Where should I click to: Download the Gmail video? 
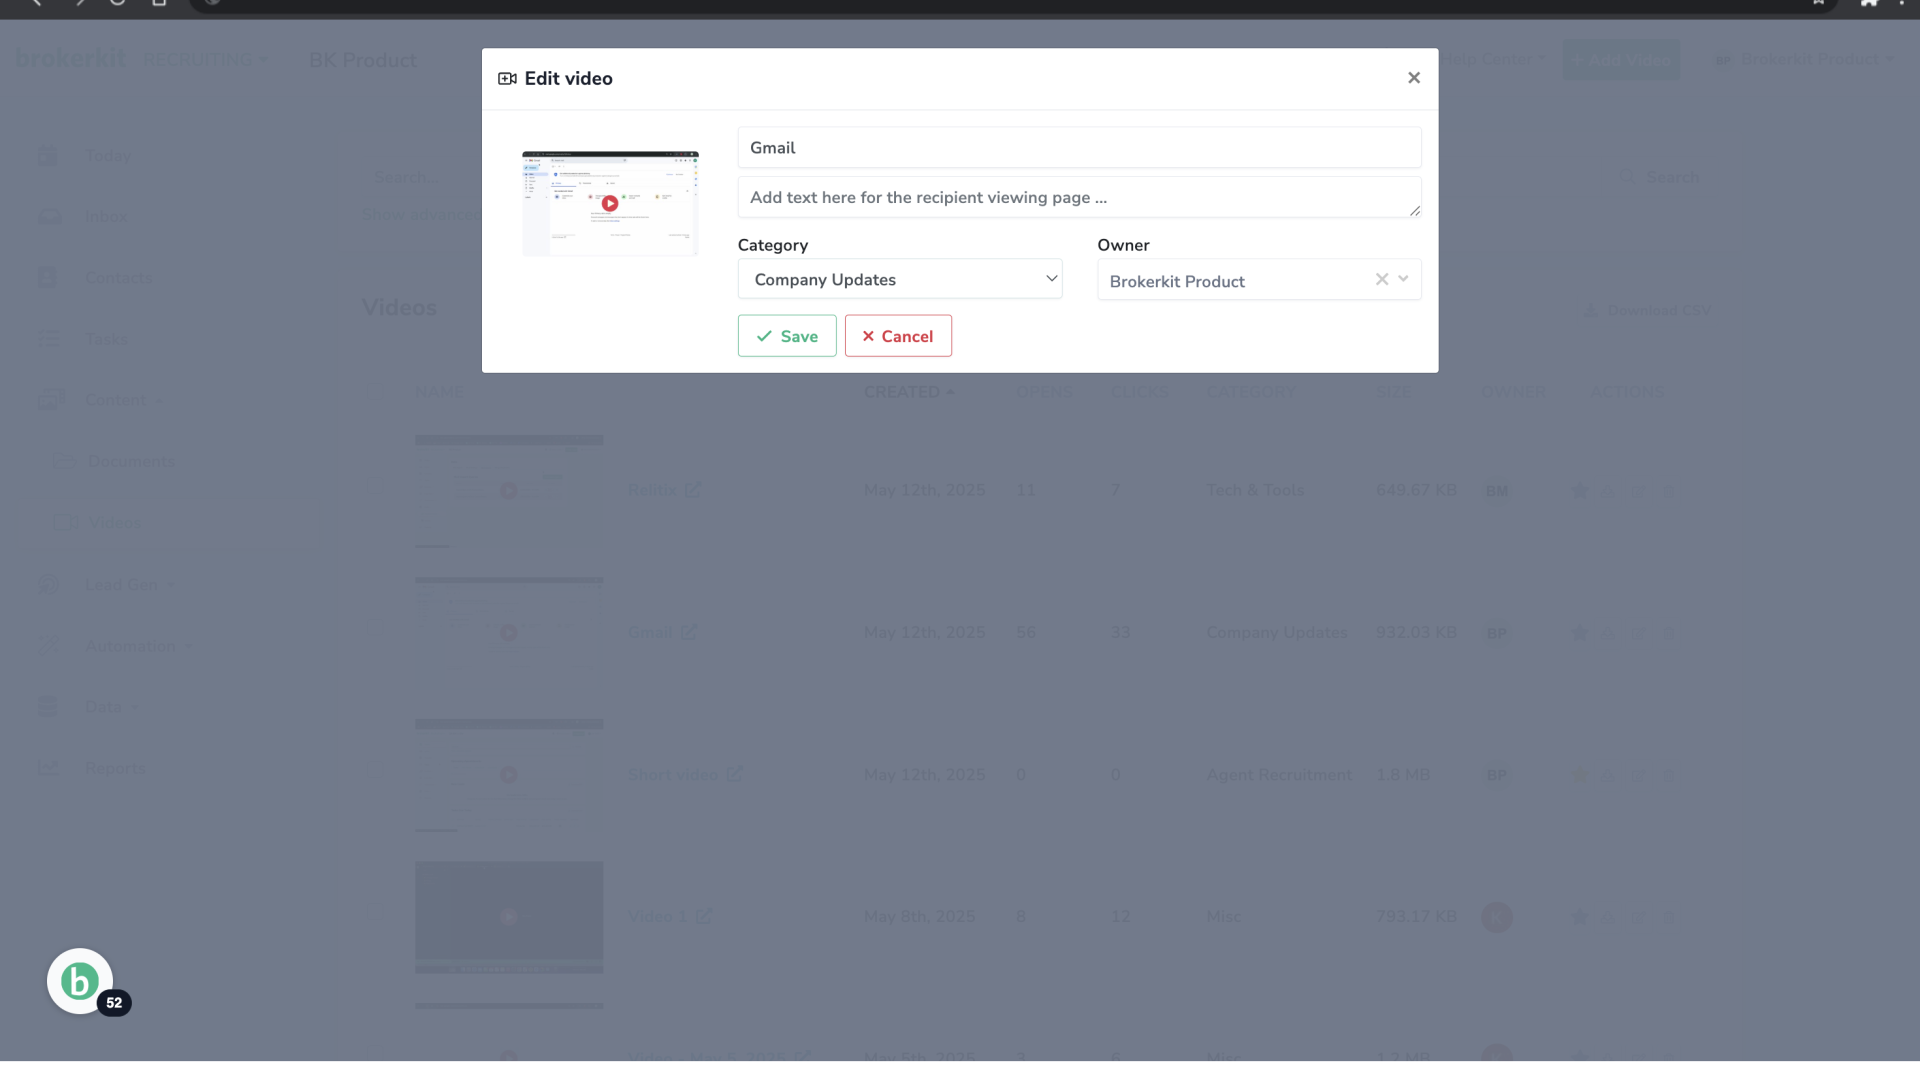pyautogui.click(x=1608, y=633)
